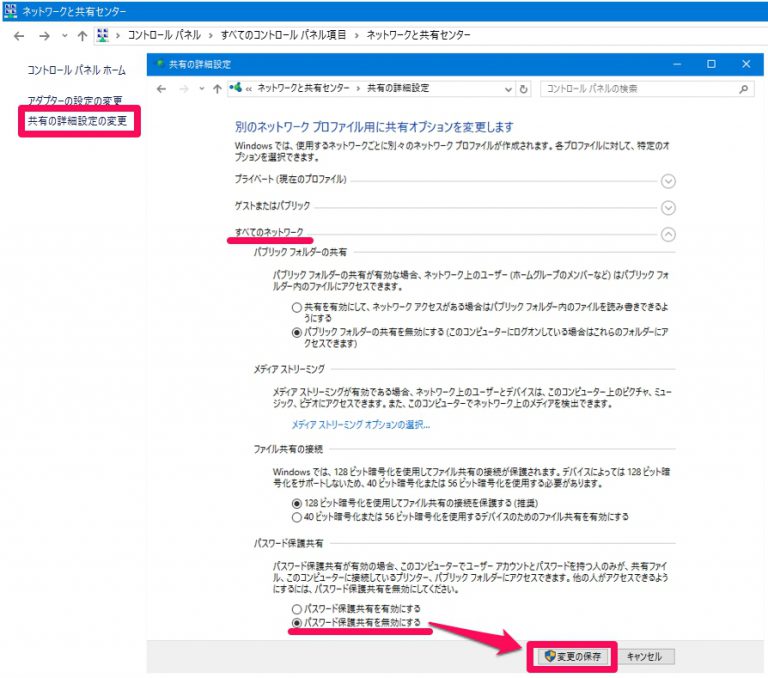Go forward in outer Network and Sharing Center window
The width and height of the screenshot is (768, 678).
tap(45, 36)
